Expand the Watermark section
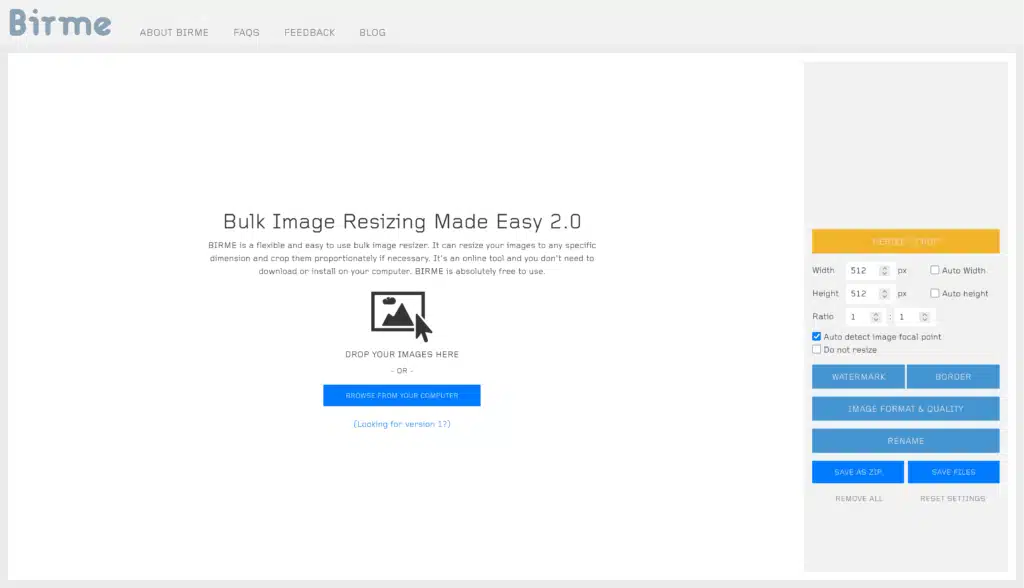Viewport: 1024px width, 588px height. pyautogui.click(x=858, y=376)
